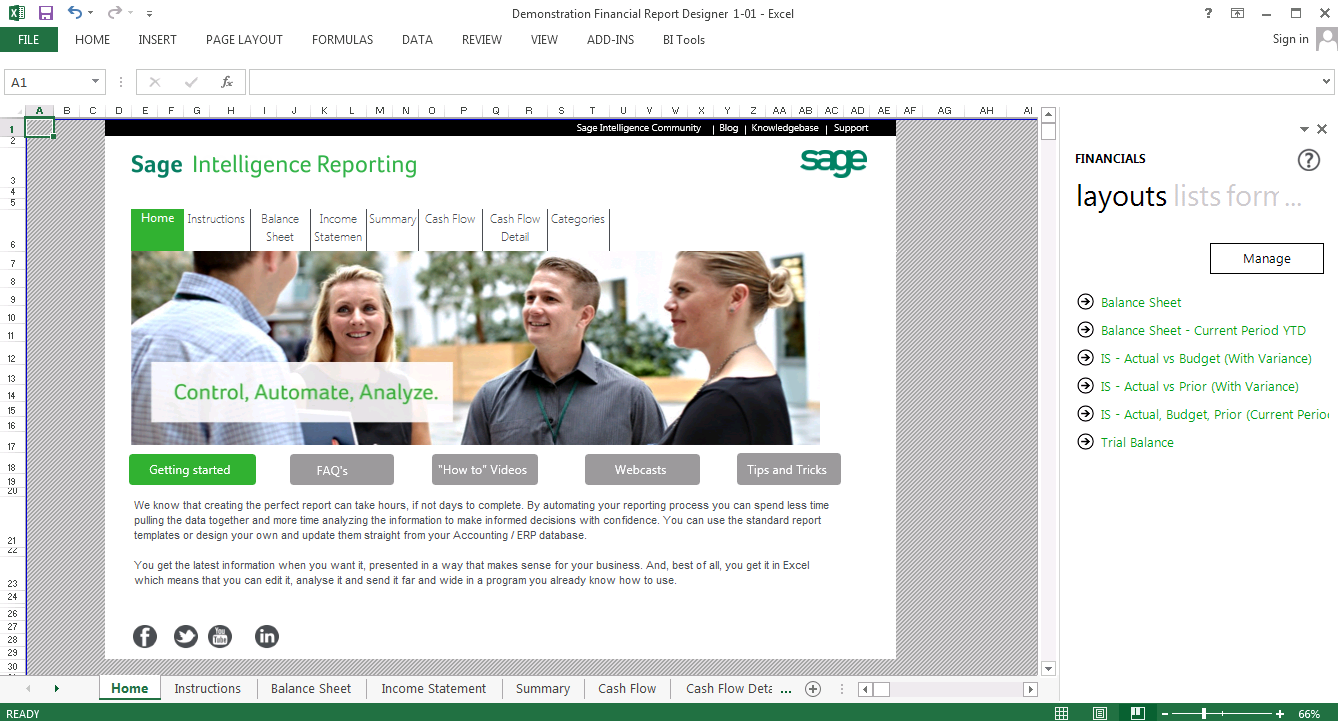Viewport: 1338px width, 721px height.
Task: Switch to Page Break Preview icon
Action: (1138, 713)
